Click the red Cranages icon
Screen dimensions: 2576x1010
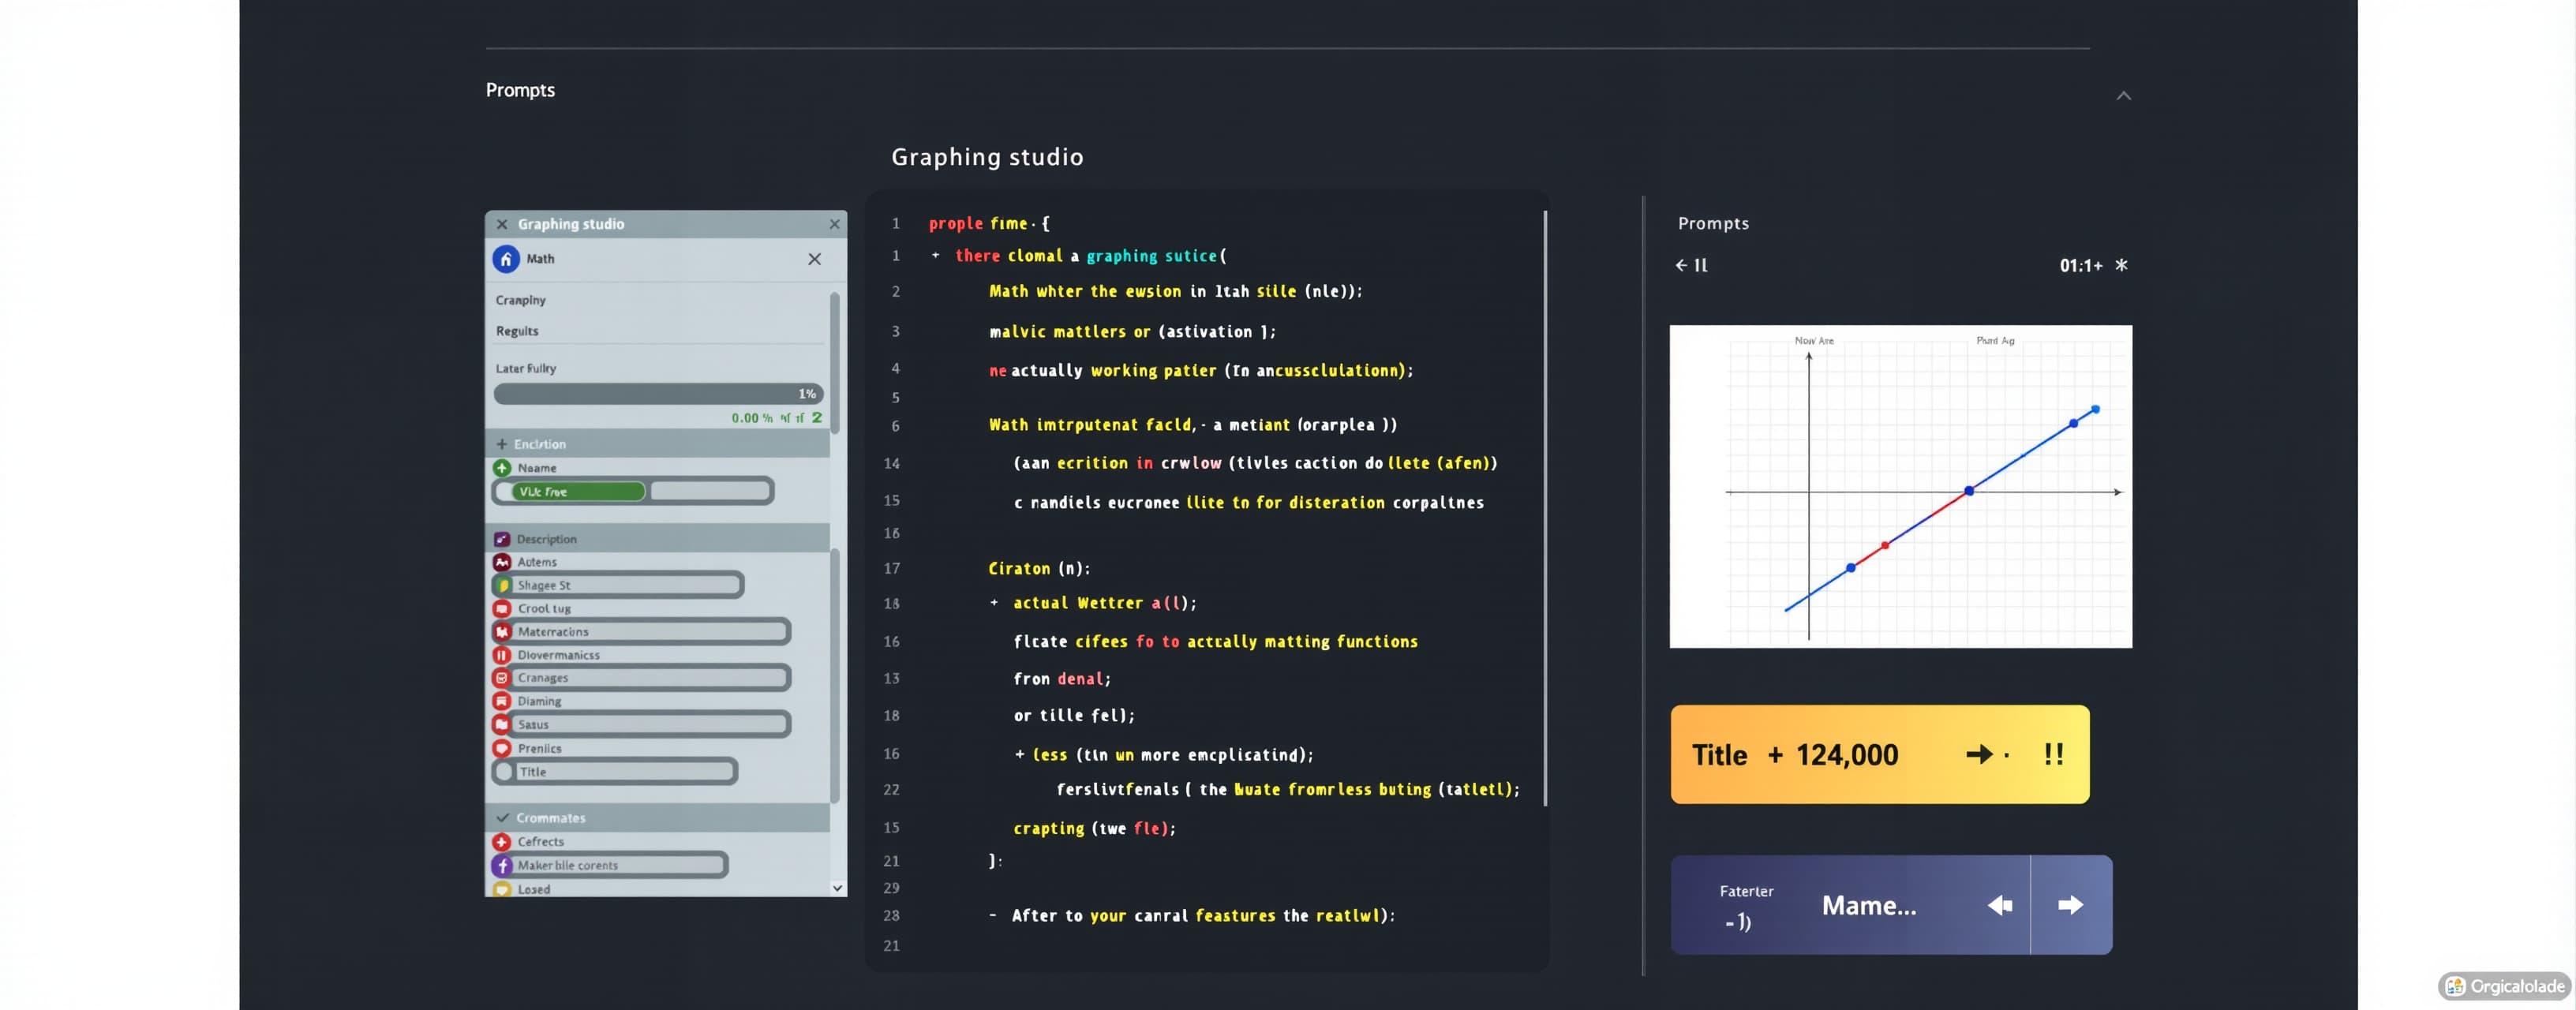(x=502, y=678)
